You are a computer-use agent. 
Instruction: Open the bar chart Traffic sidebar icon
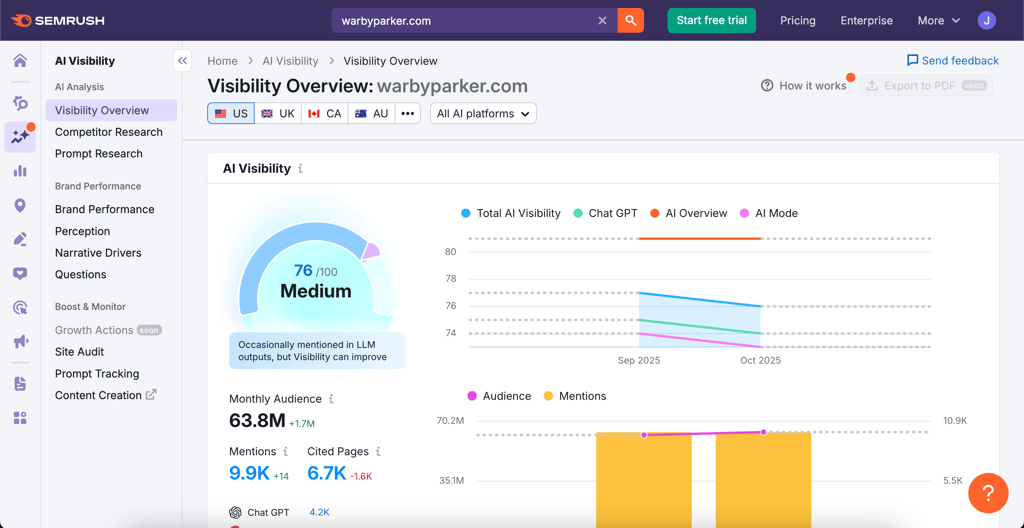coord(20,171)
